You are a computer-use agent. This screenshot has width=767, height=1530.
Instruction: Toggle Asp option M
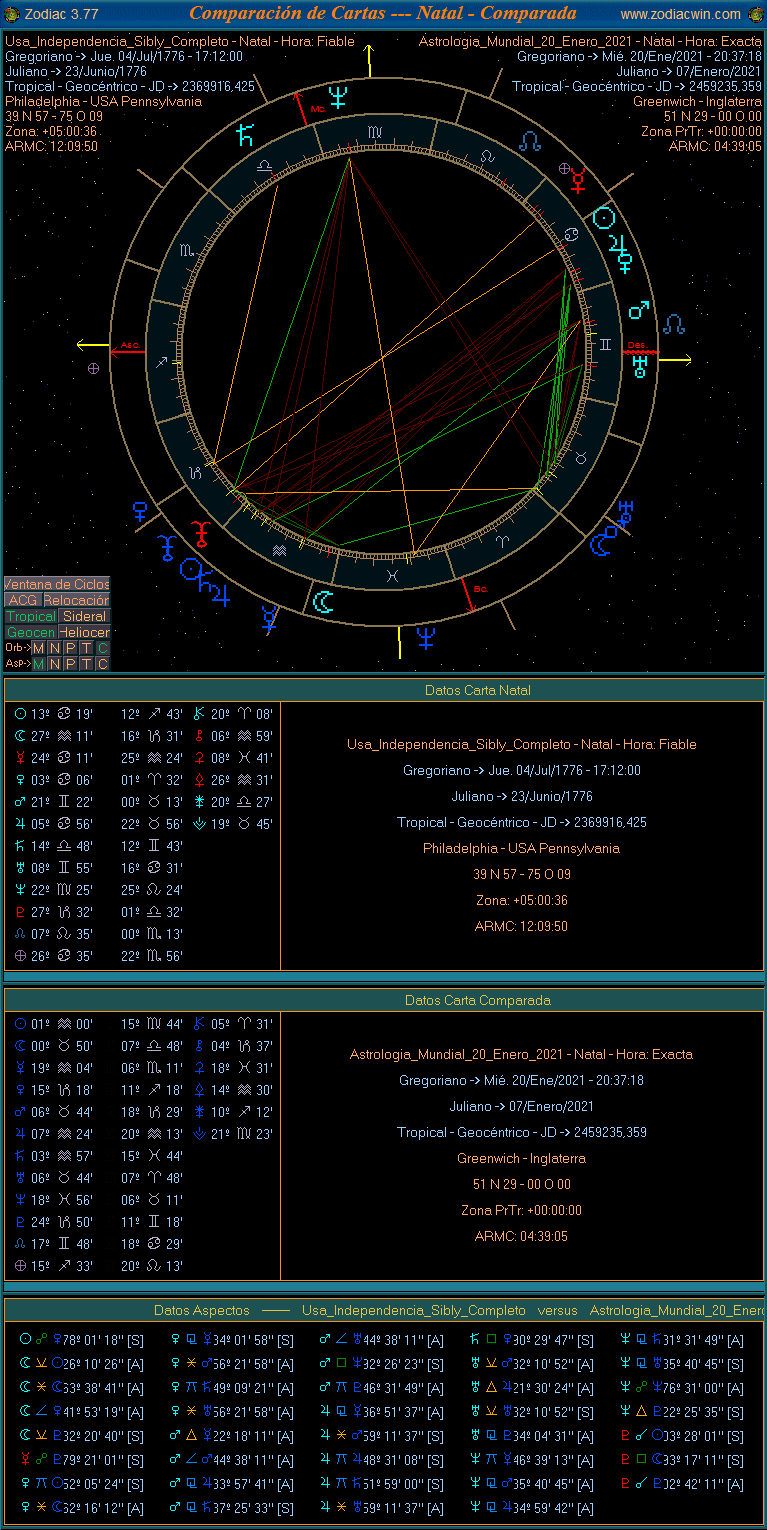click(x=38, y=664)
